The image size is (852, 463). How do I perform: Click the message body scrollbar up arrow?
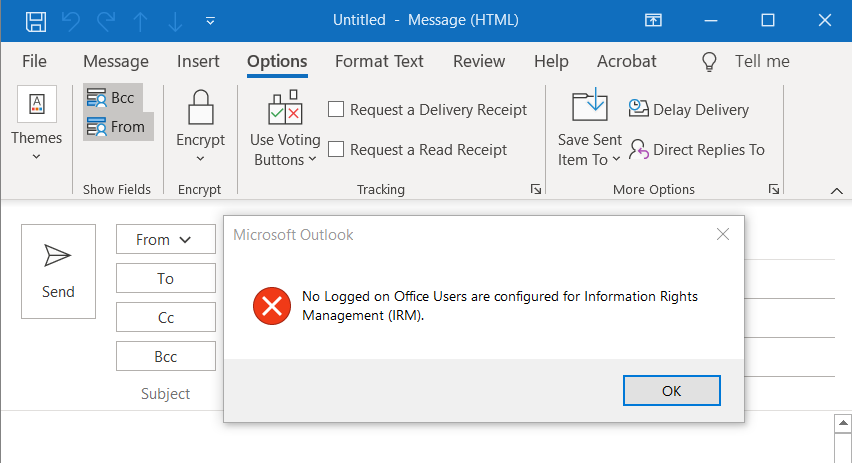pyautogui.click(x=843, y=423)
